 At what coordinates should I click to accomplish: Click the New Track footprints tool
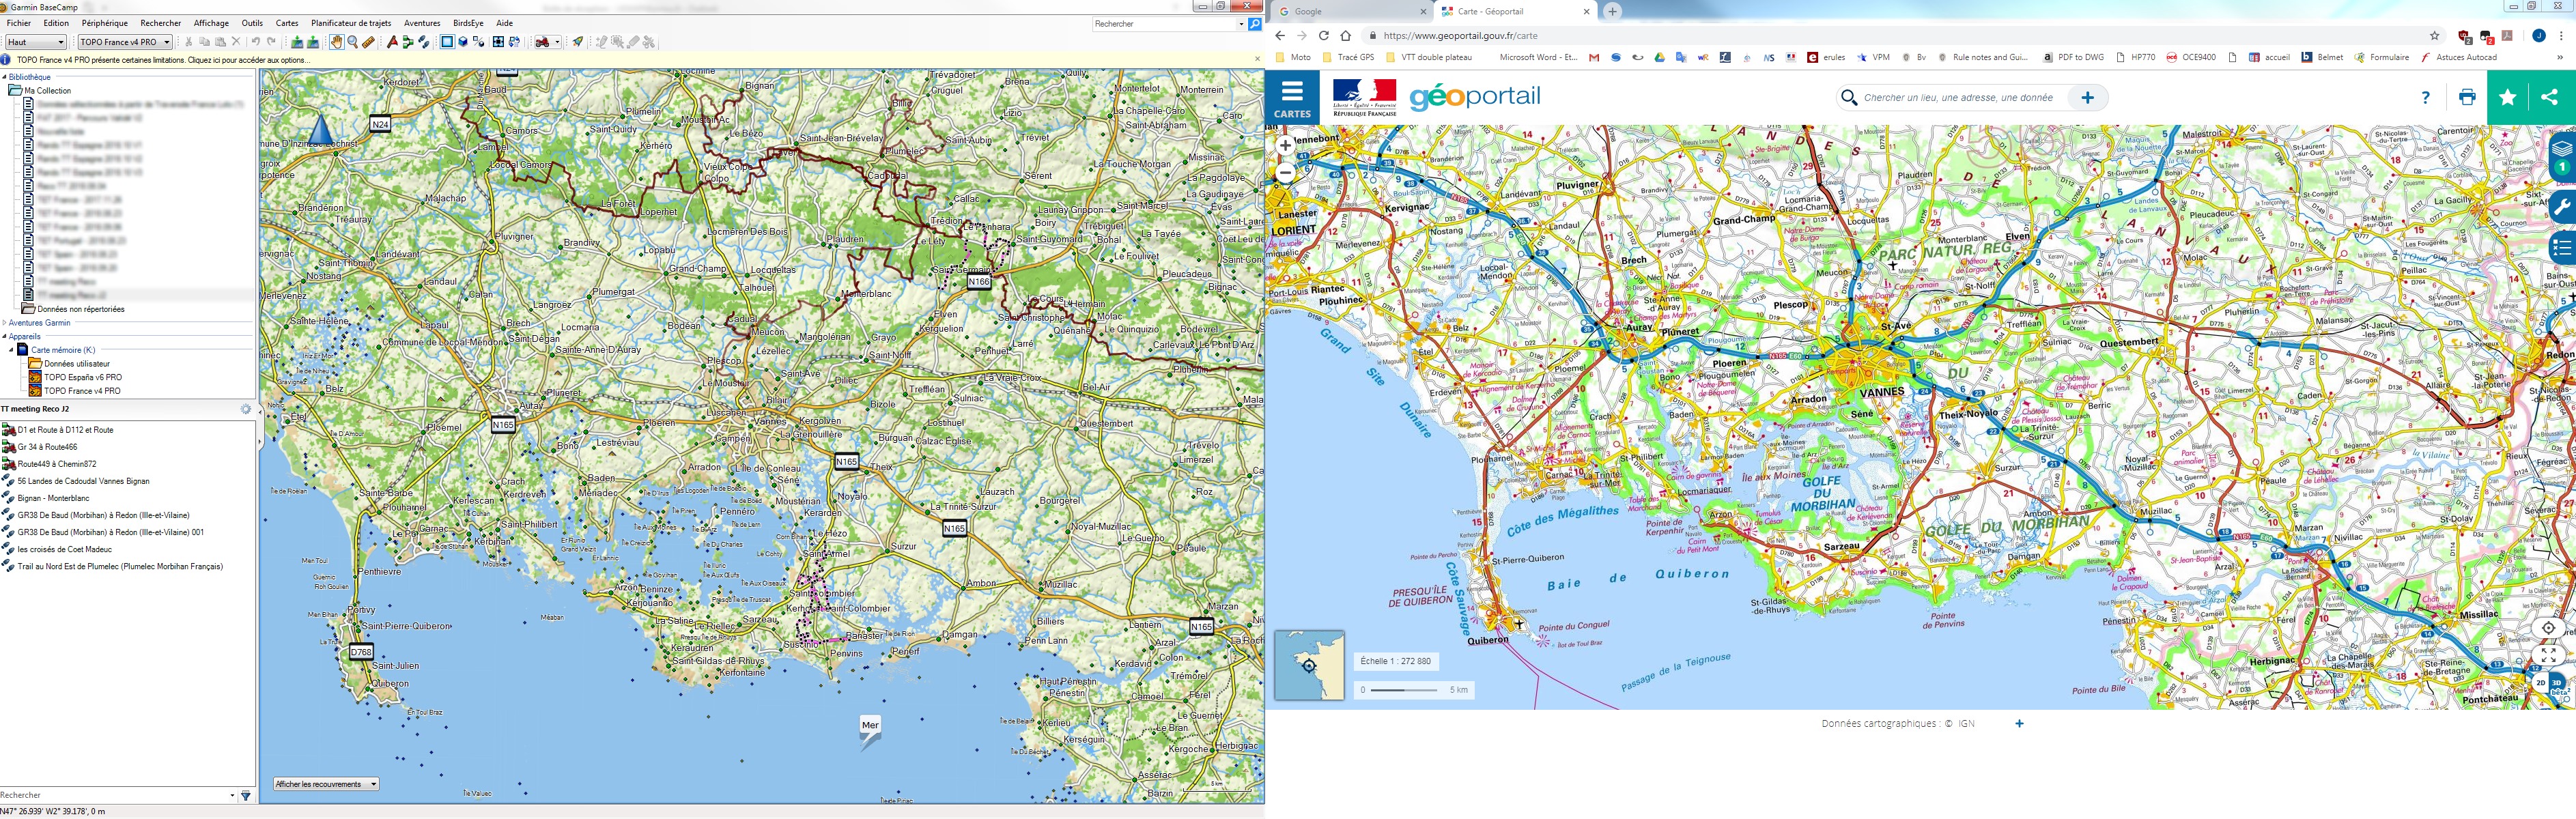[x=424, y=42]
